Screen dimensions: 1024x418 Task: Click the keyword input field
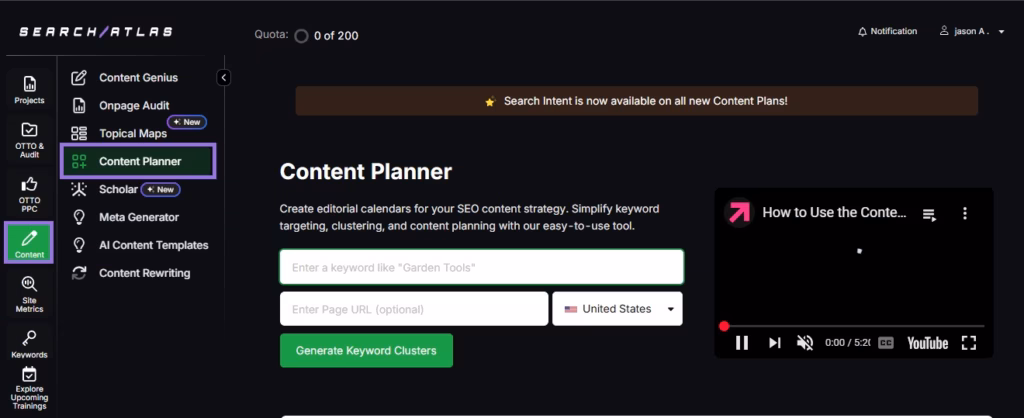[481, 267]
